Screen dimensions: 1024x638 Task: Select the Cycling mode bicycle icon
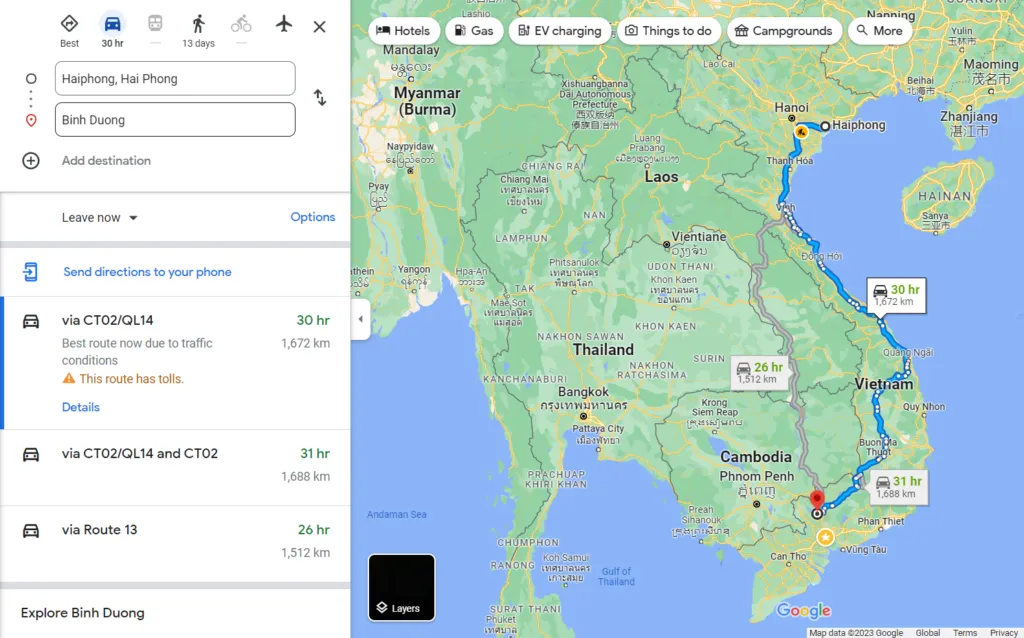[241, 24]
